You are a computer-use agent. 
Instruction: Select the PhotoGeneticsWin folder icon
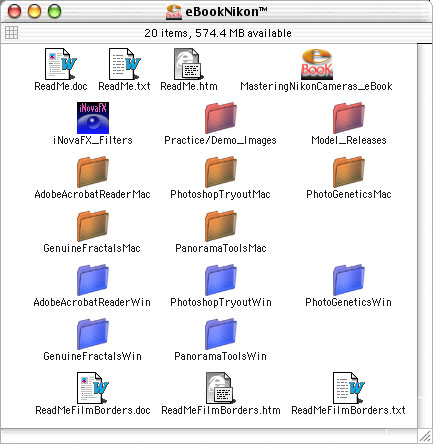click(x=349, y=280)
